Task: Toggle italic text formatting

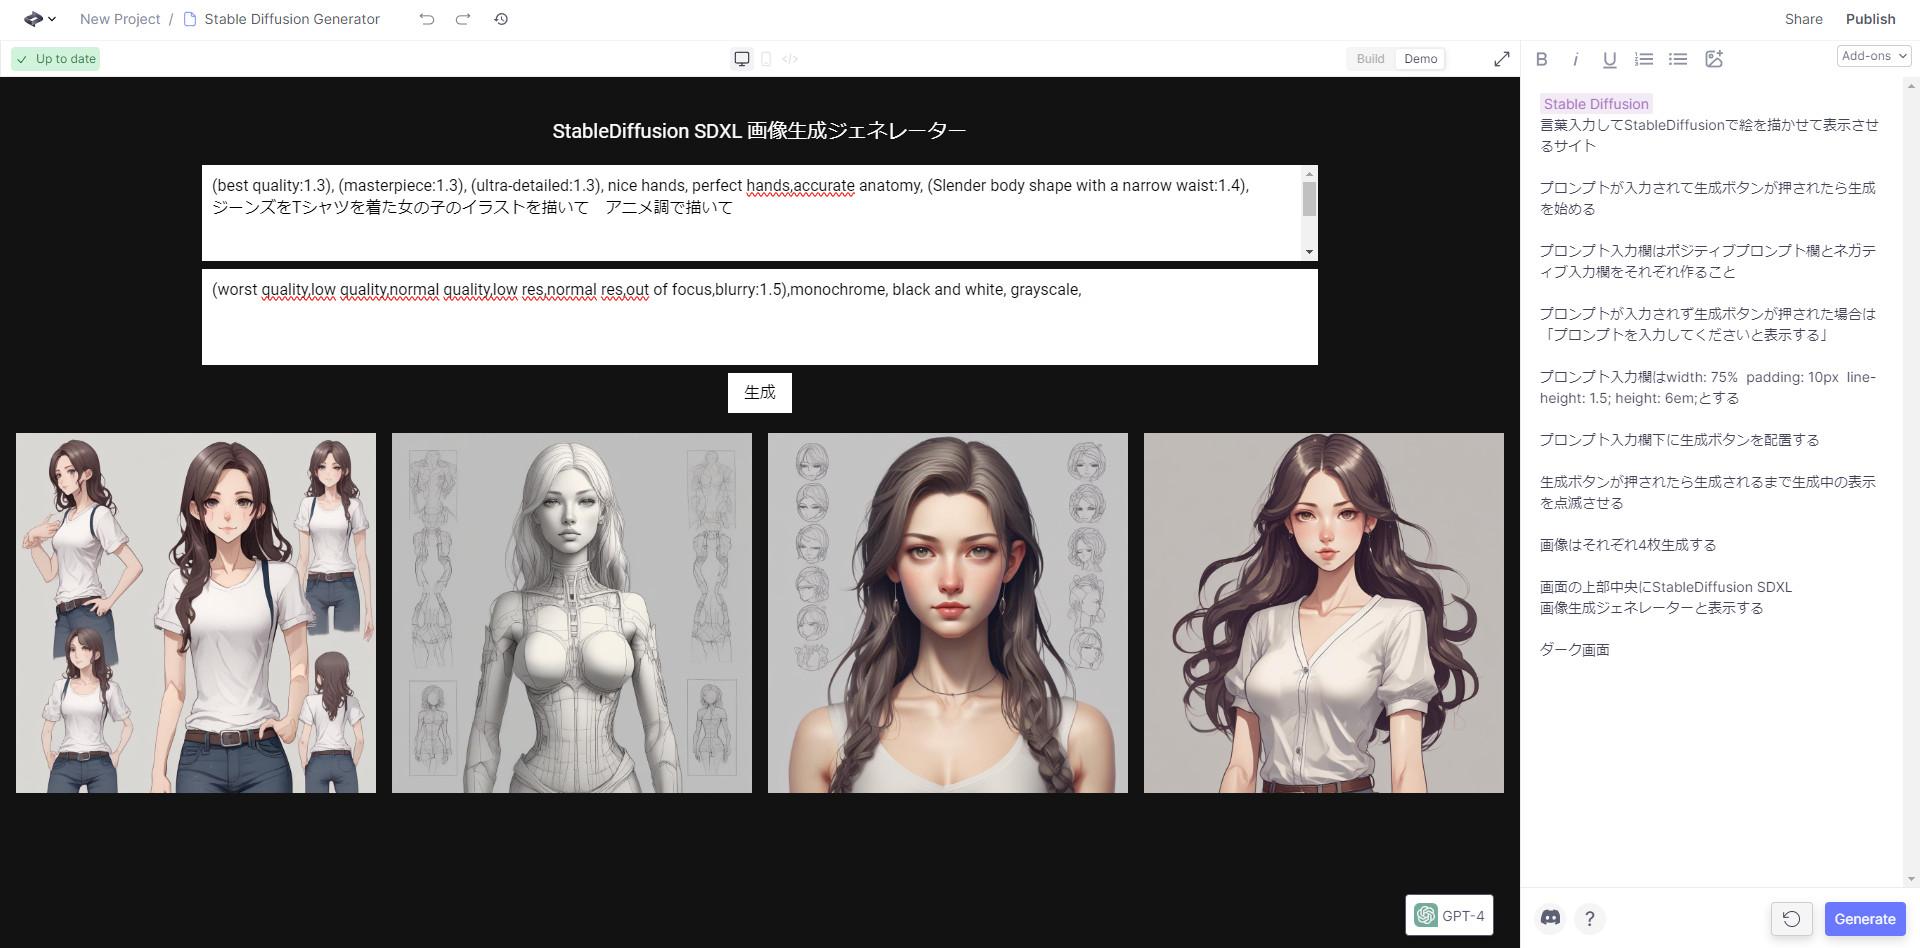Action: (1576, 59)
